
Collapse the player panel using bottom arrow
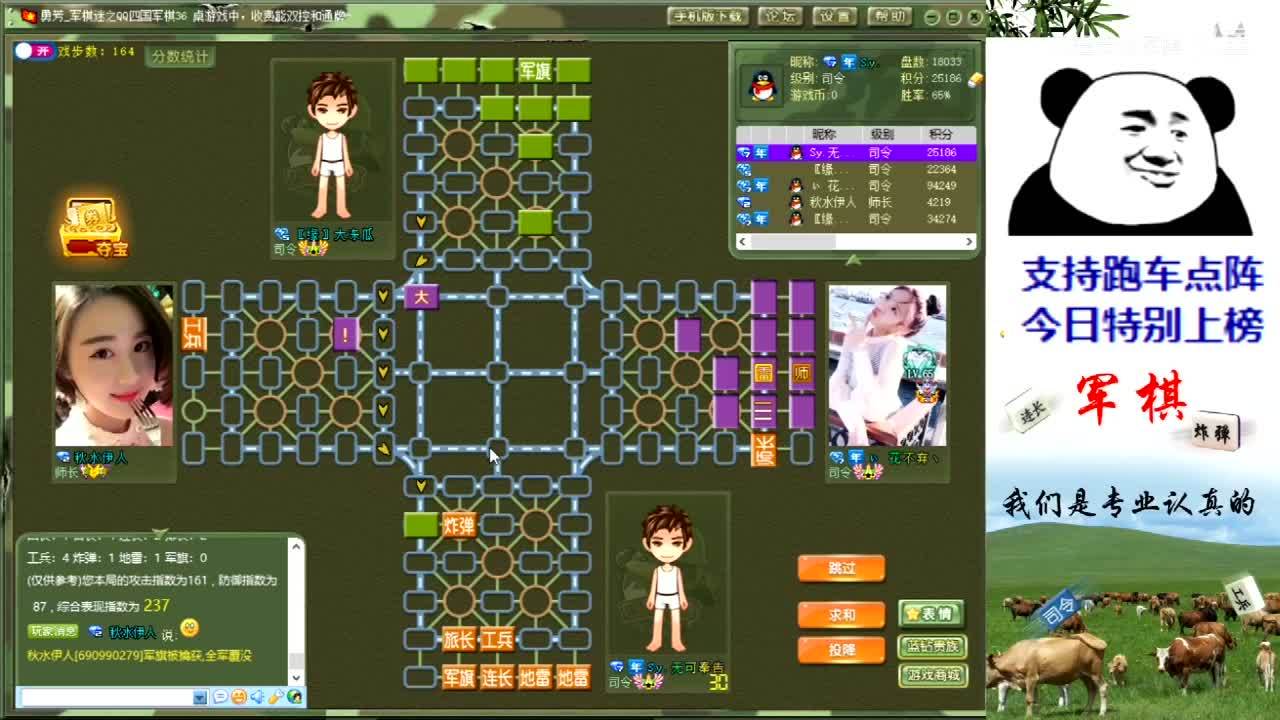coord(853,260)
